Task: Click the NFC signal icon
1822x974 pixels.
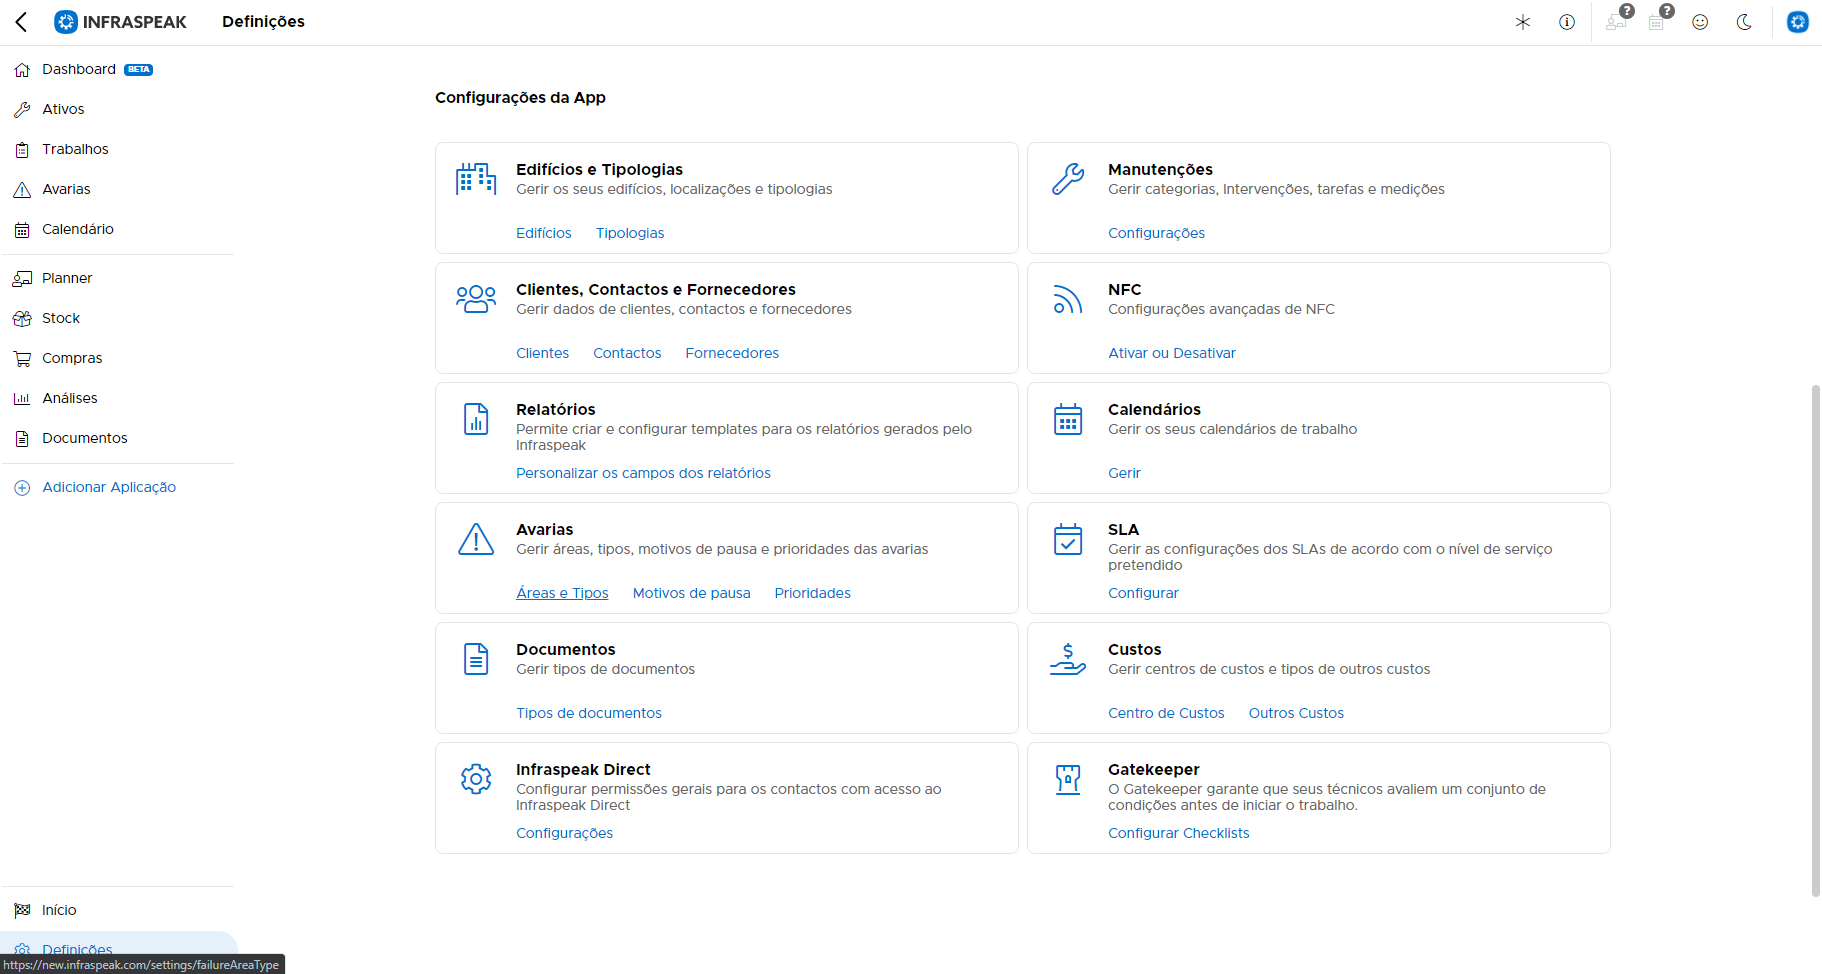Action: 1068,299
